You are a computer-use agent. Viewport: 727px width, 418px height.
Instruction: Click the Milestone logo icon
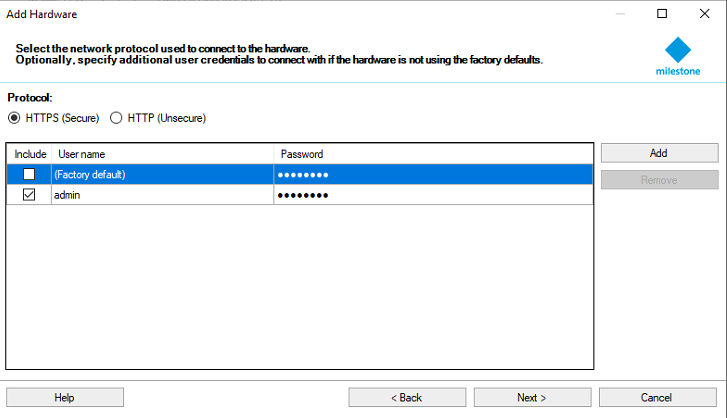(x=678, y=50)
